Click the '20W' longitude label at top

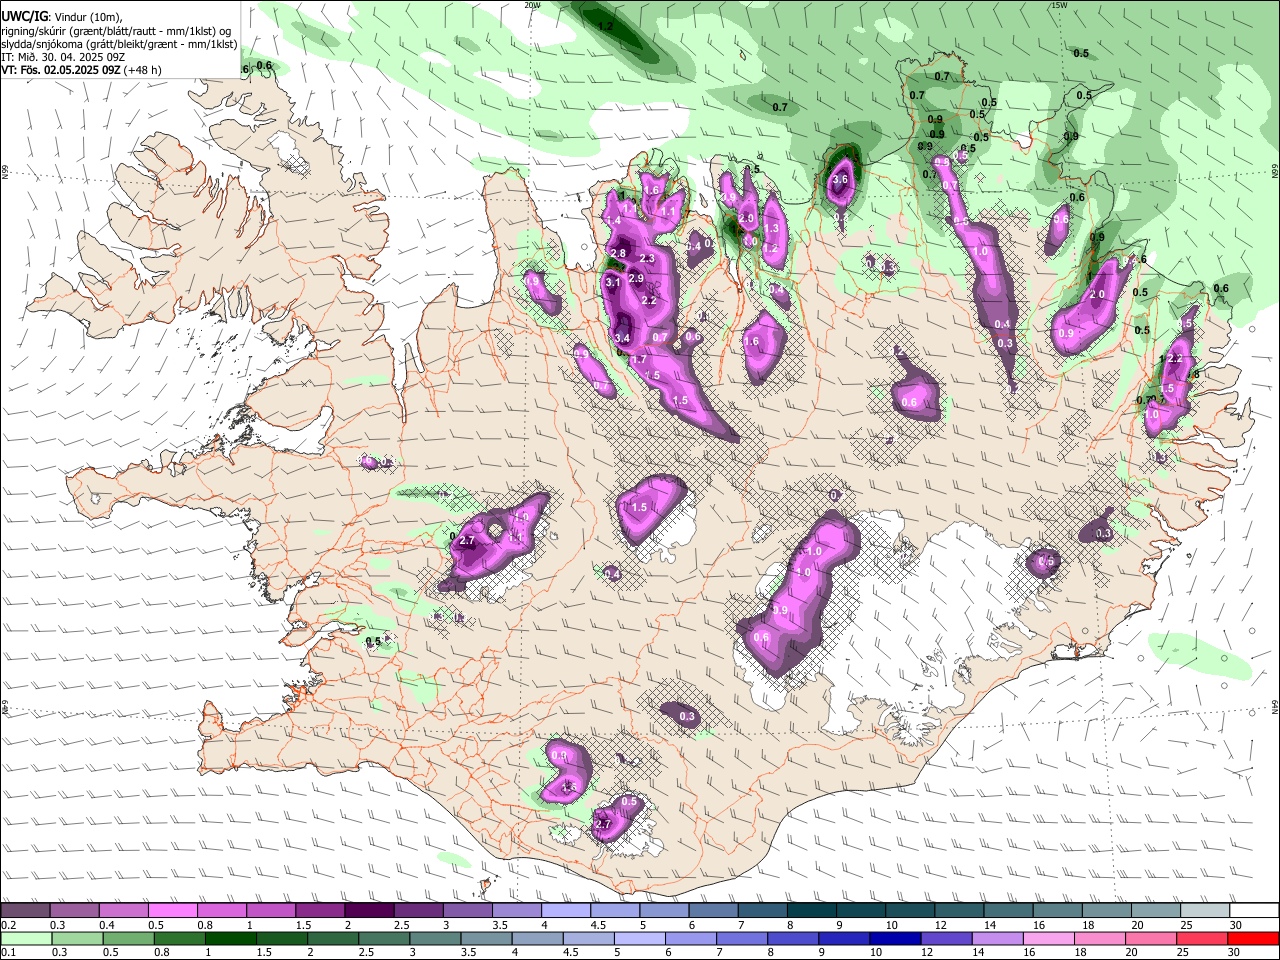point(532,5)
